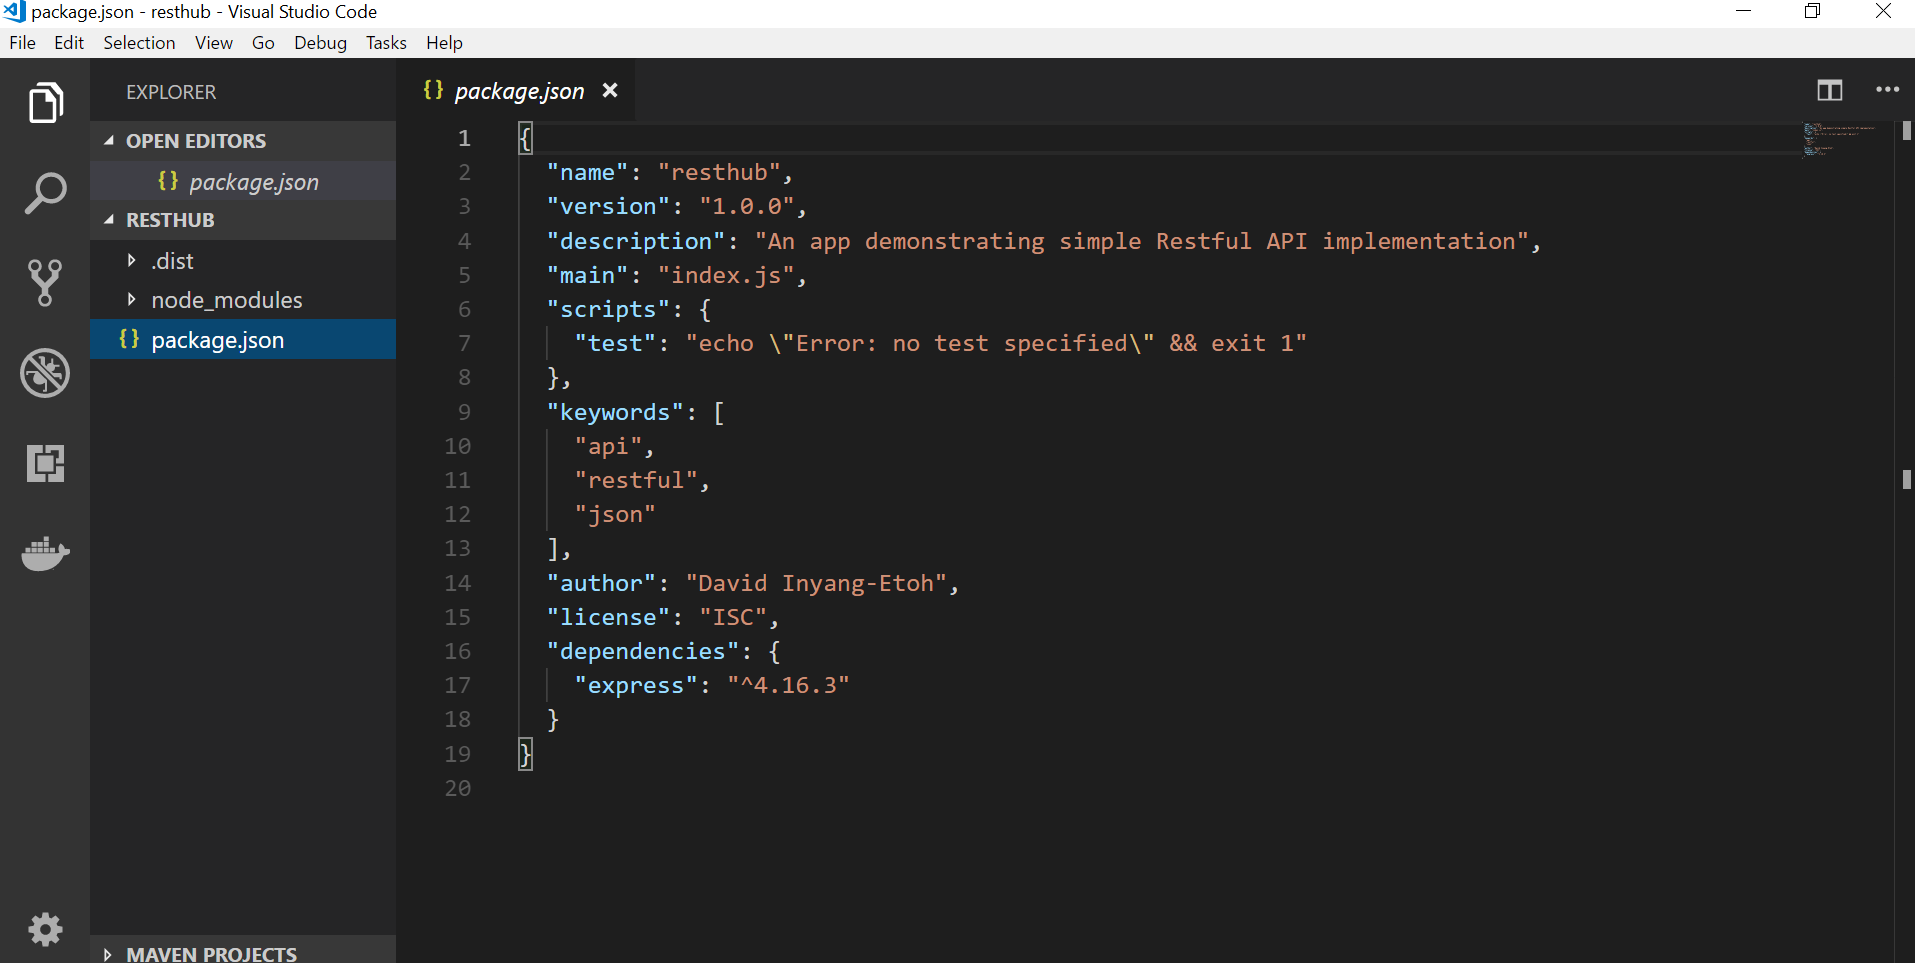
Task: Select the Docker icon in activity bar
Action: point(45,554)
